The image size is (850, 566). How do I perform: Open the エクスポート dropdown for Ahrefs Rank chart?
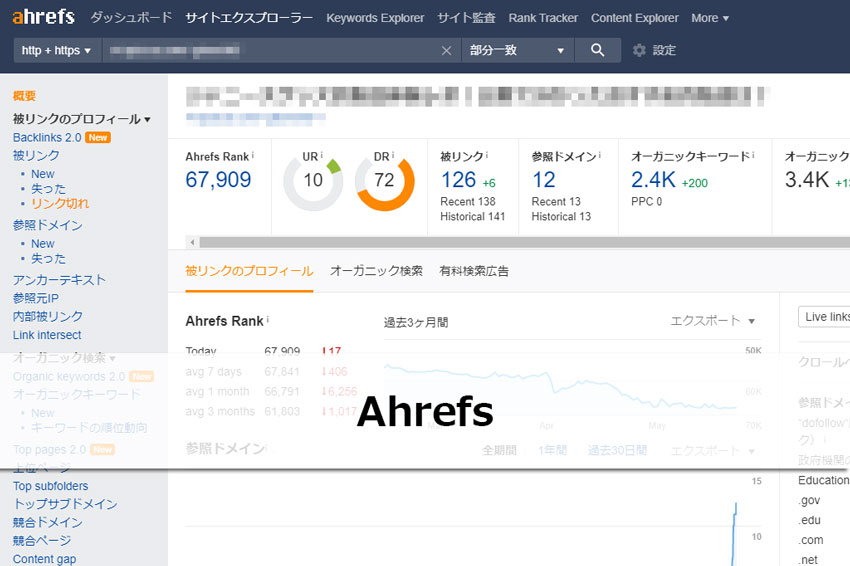pyautogui.click(x=712, y=321)
